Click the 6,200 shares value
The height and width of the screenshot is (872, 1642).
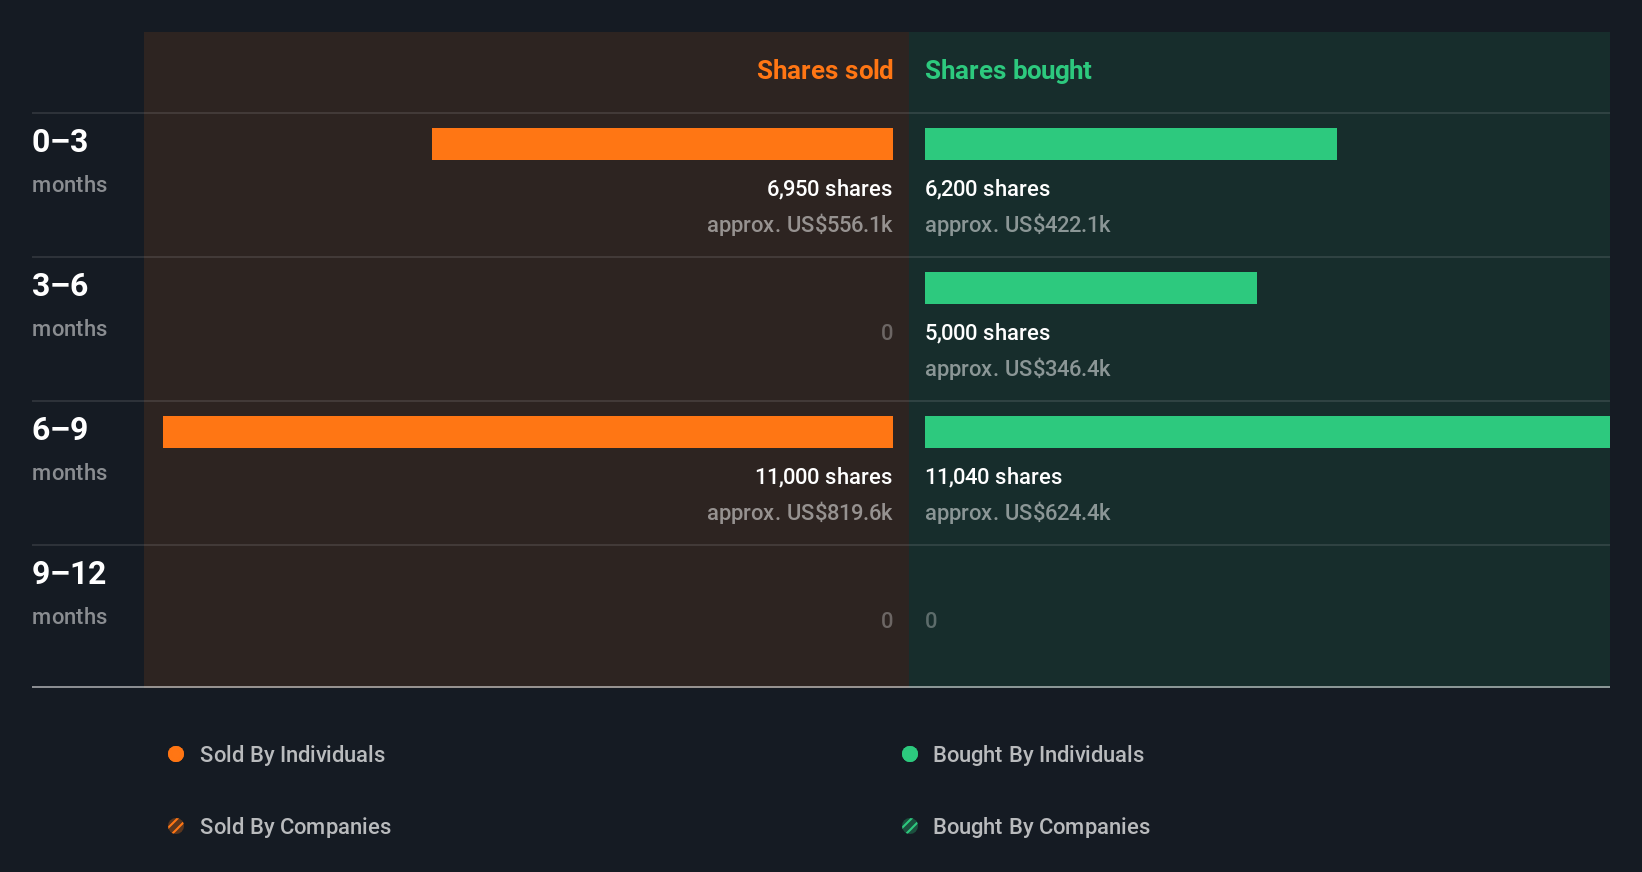click(987, 188)
